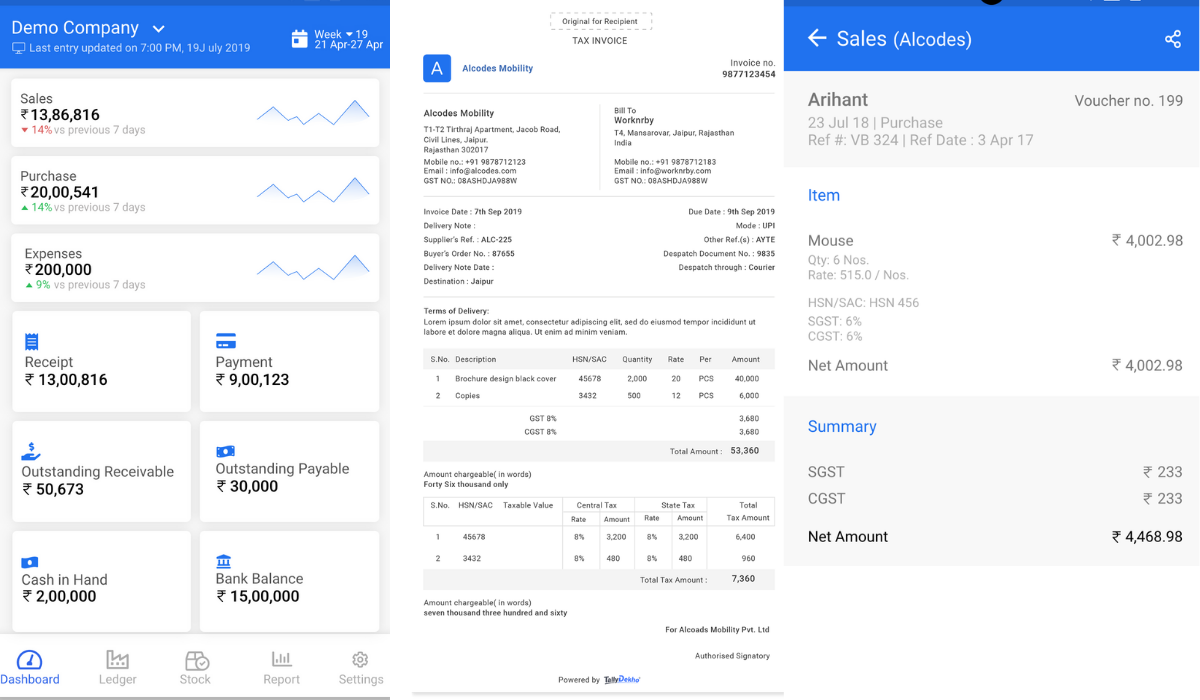Click the Outstanding Receivable hand icon
Screen dimensions: 1200x700
[31, 451]
